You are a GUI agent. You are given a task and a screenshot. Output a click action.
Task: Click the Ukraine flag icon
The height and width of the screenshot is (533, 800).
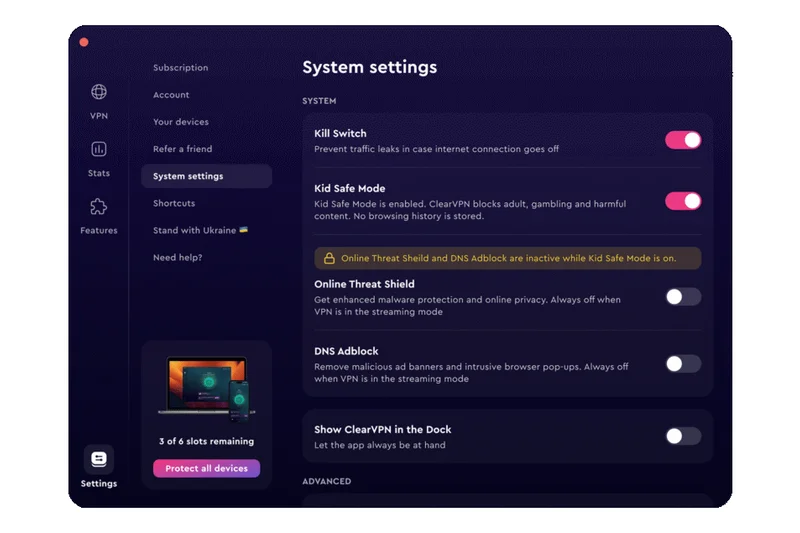click(x=243, y=230)
